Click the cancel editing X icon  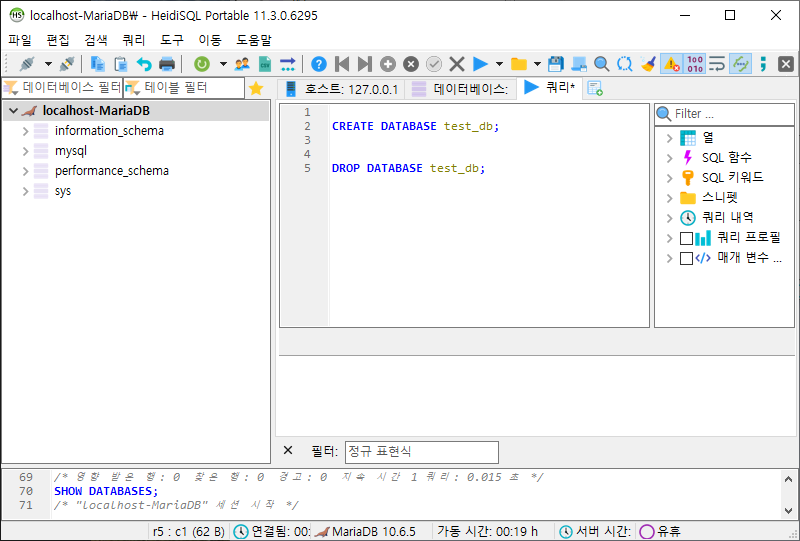457,64
